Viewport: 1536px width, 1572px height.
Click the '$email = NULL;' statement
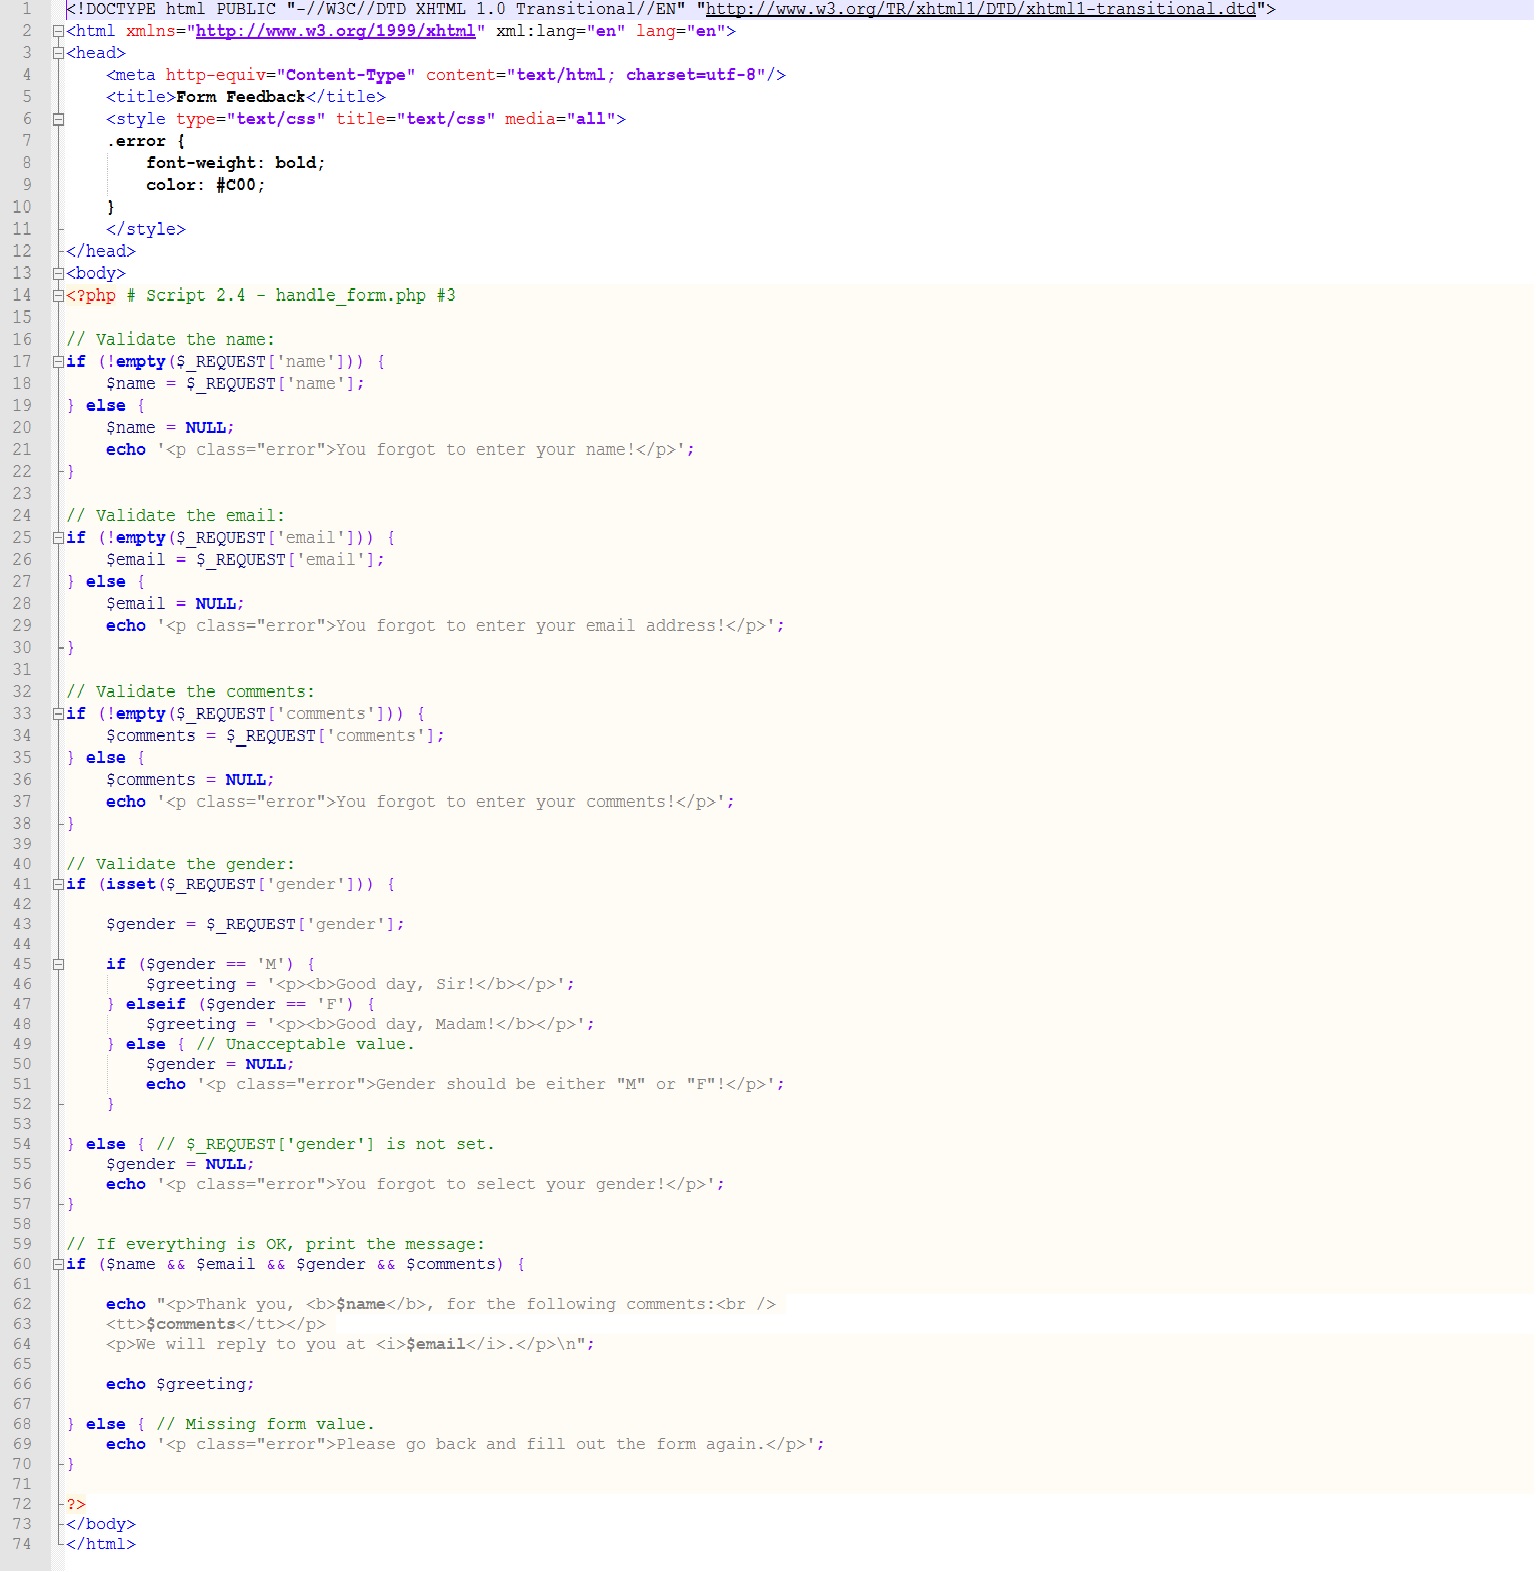click(x=176, y=603)
